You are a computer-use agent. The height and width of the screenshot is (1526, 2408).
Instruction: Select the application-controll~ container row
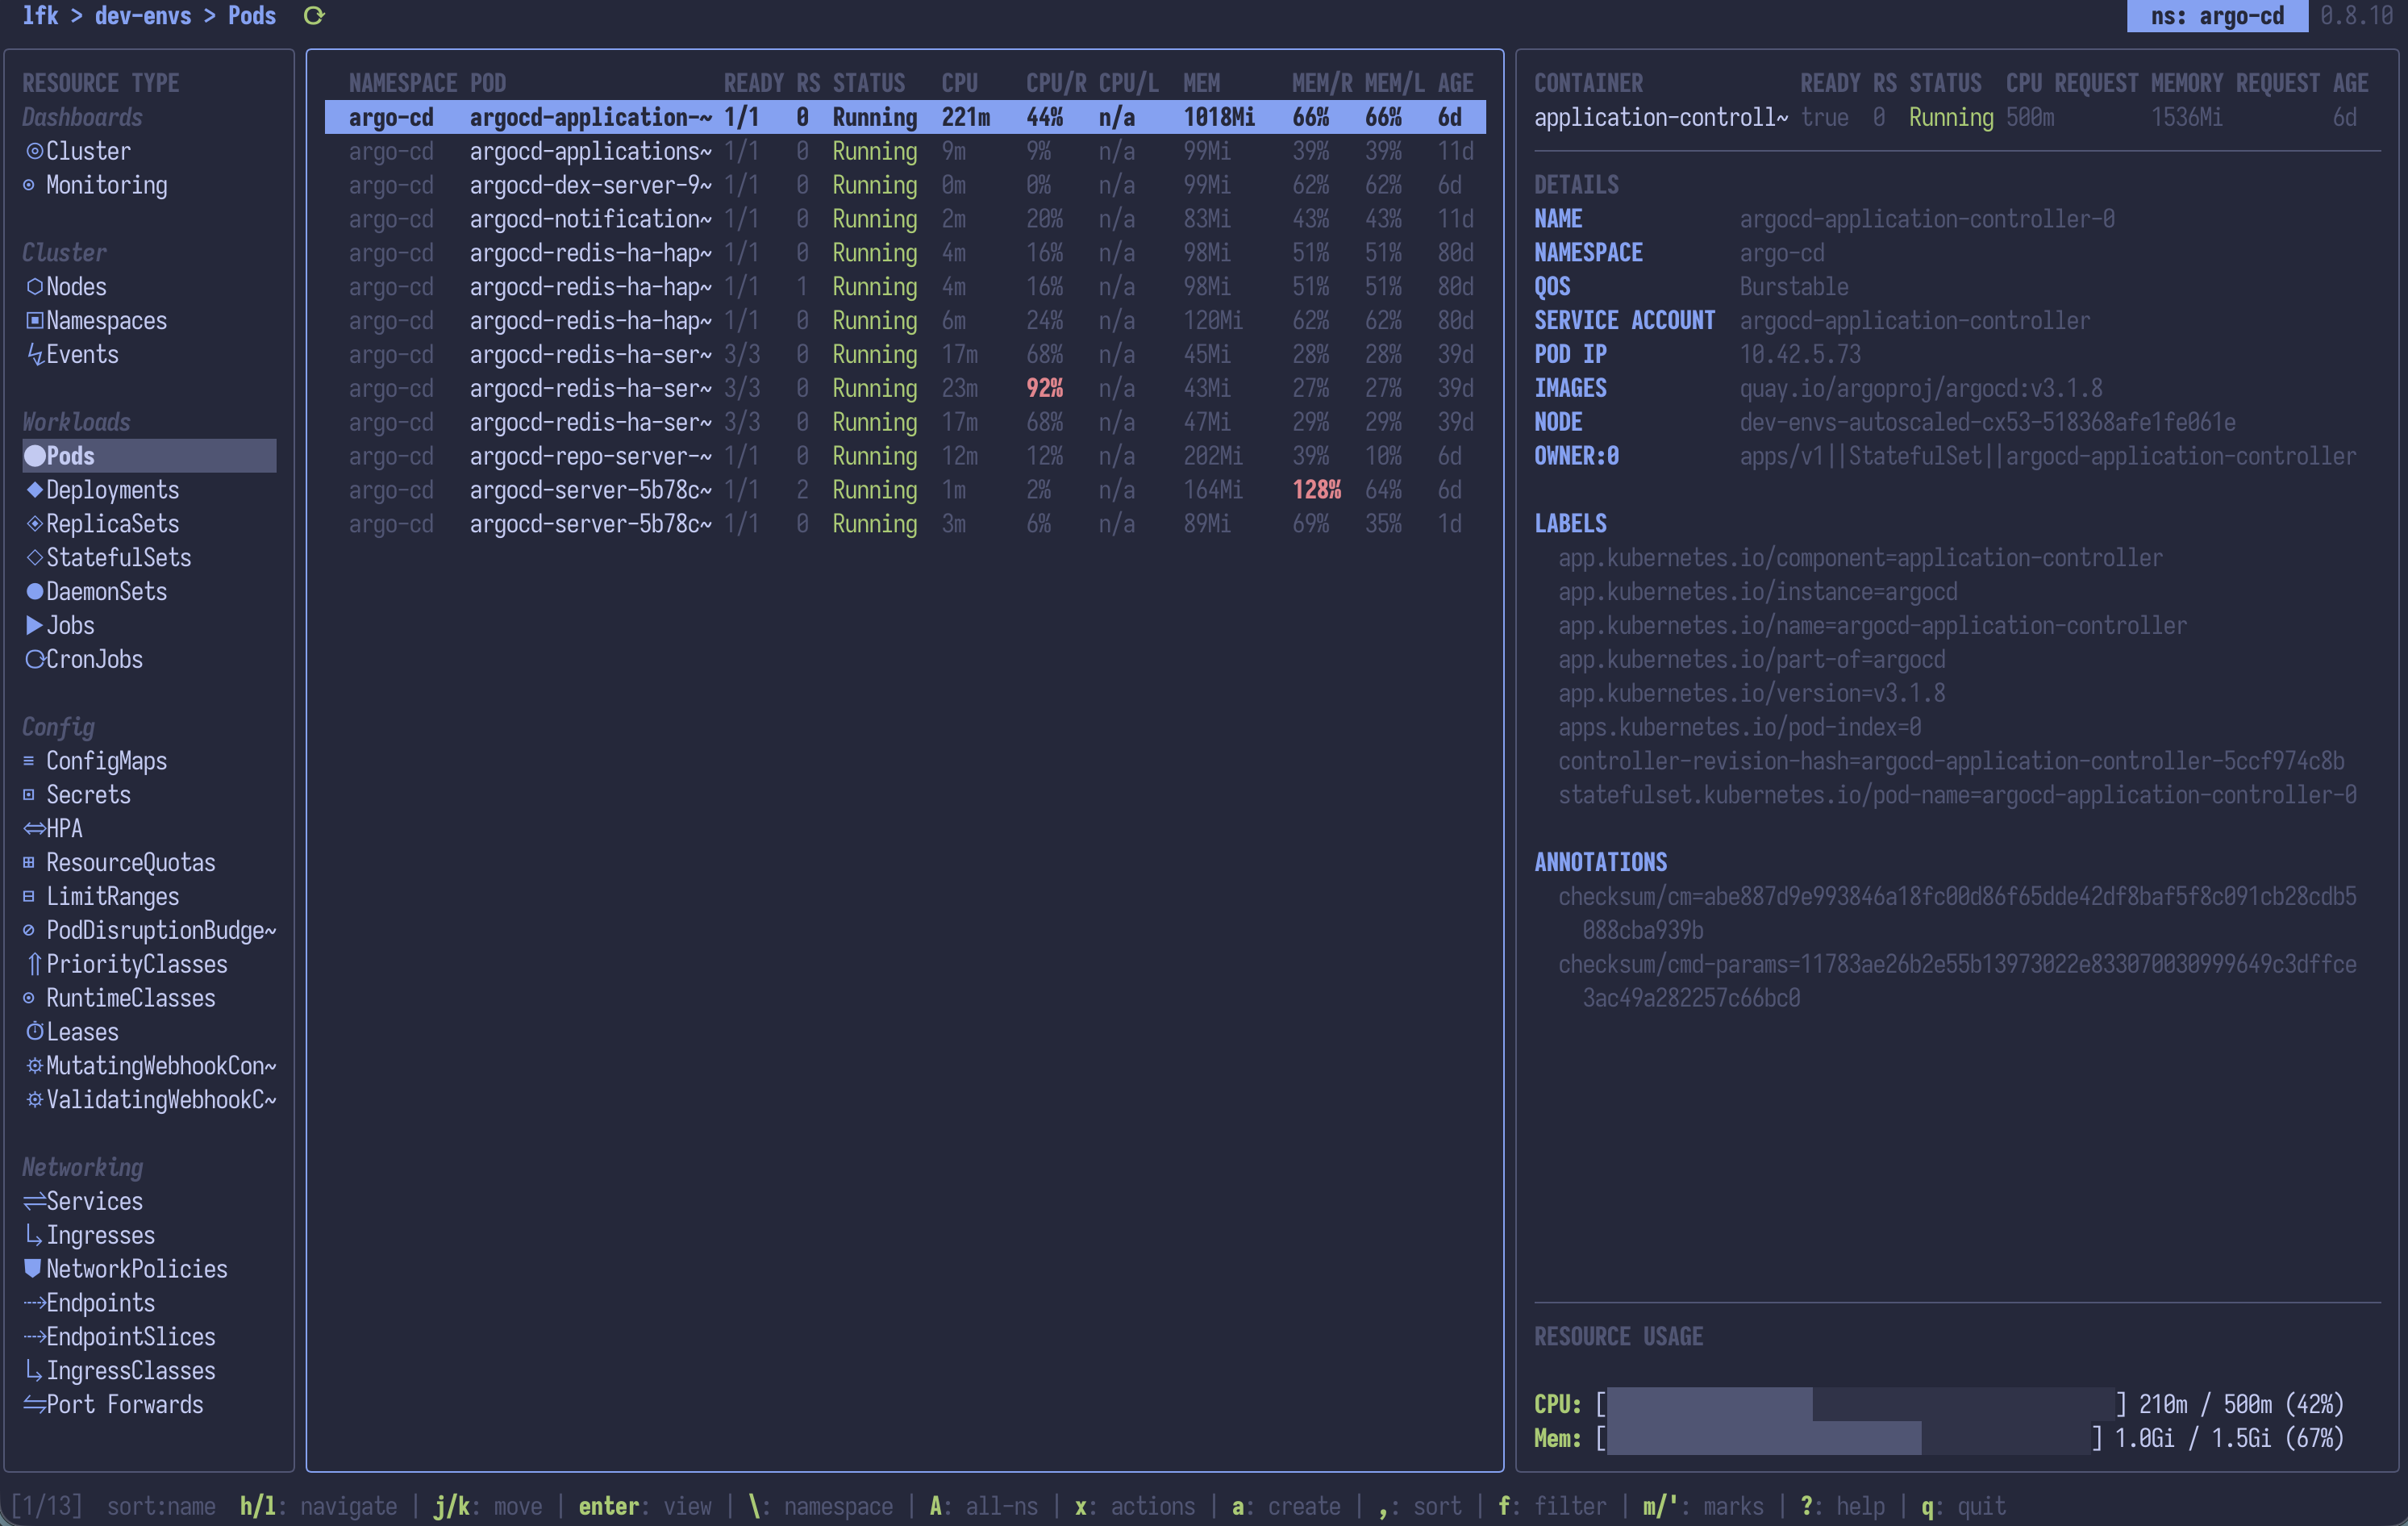coord(1660,118)
